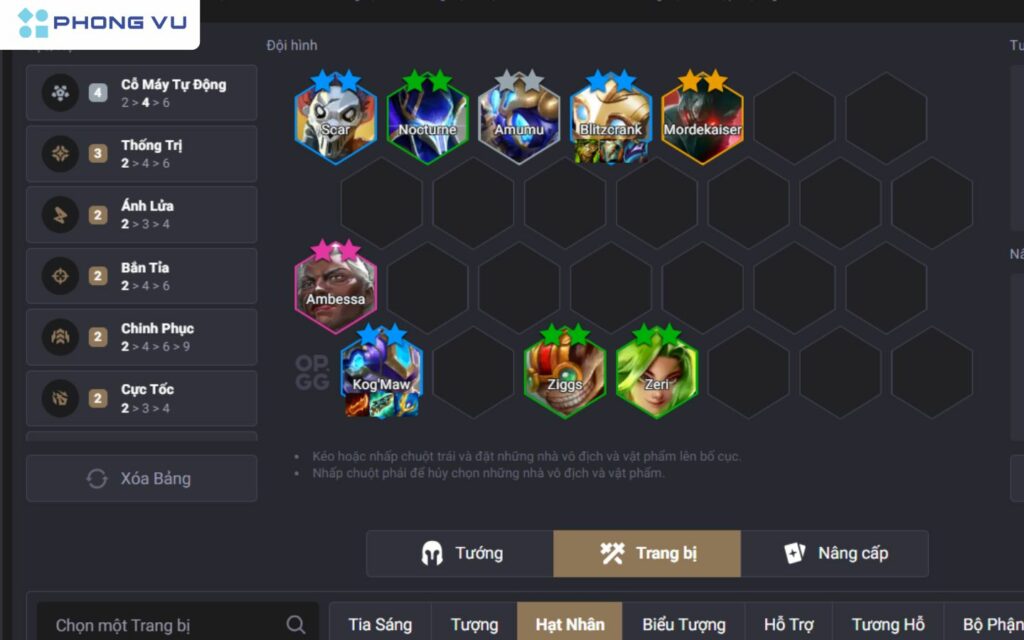Click the Ambessa champion on board
The height and width of the screenshot is (640, 1024).
pyautogui.click(x=335, y=288)
